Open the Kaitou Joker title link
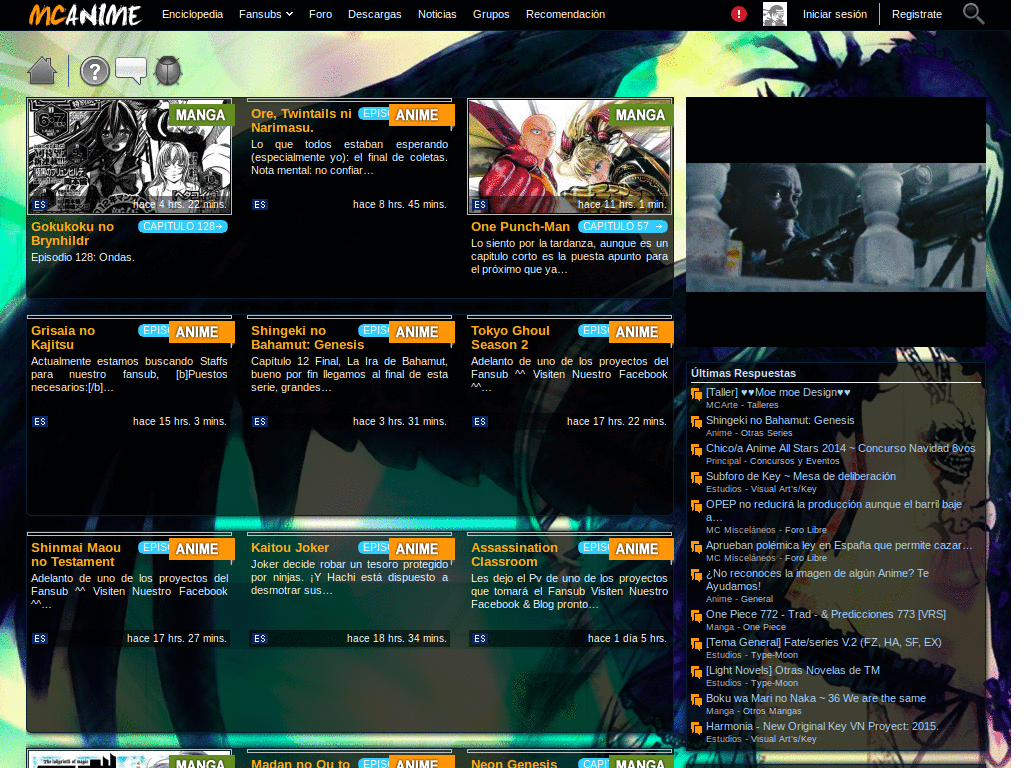This screenshot has width=1024, height=768. [290, 548]
